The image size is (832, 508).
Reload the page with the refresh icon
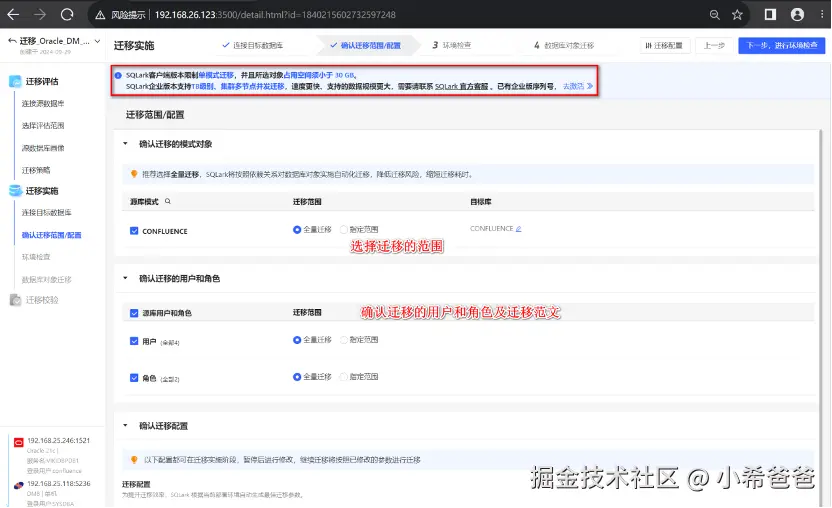coord(67,14)
